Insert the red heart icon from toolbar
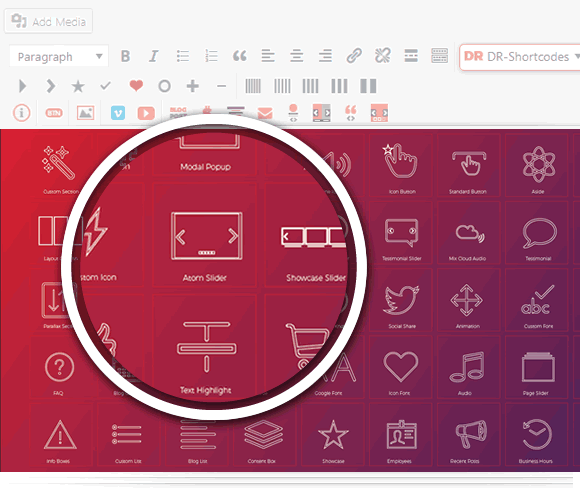Image resolution: width=580 pixels, height=489 pixels. 136,85
